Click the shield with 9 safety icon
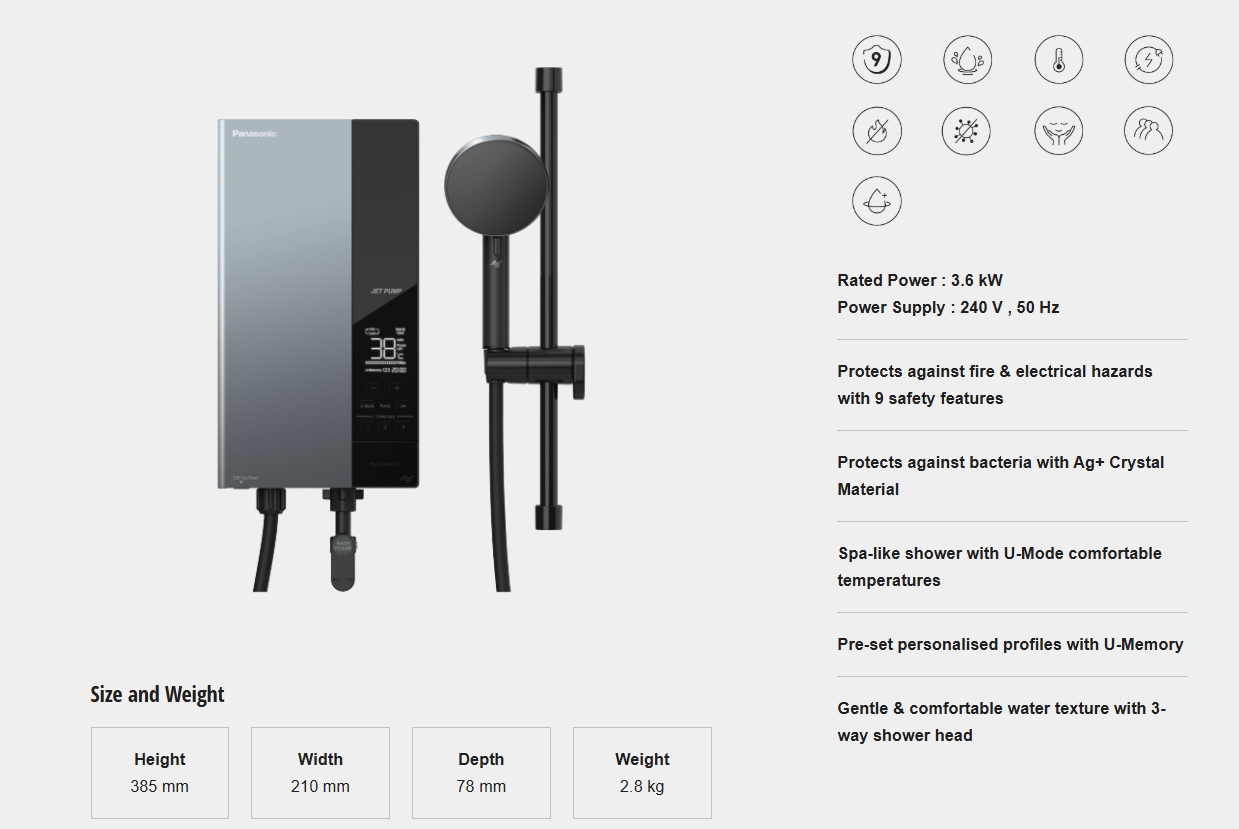This screenshot has height=829, width=1239. (877, 59)
